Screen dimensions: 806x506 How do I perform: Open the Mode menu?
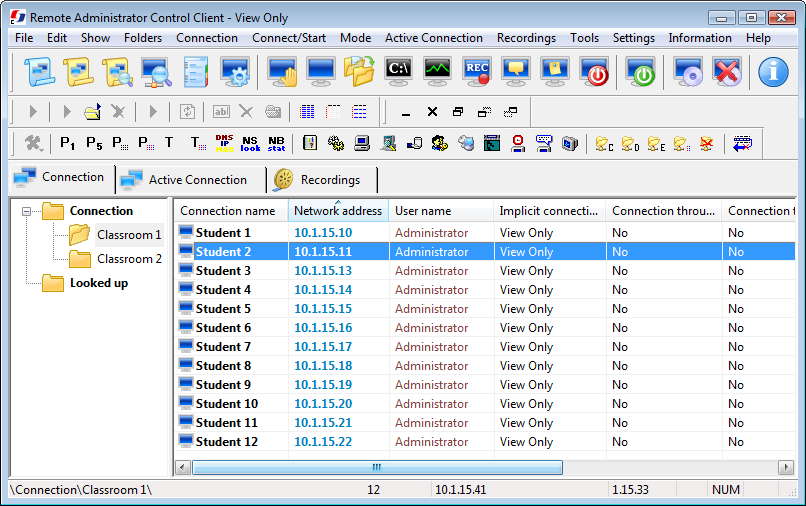355,38
